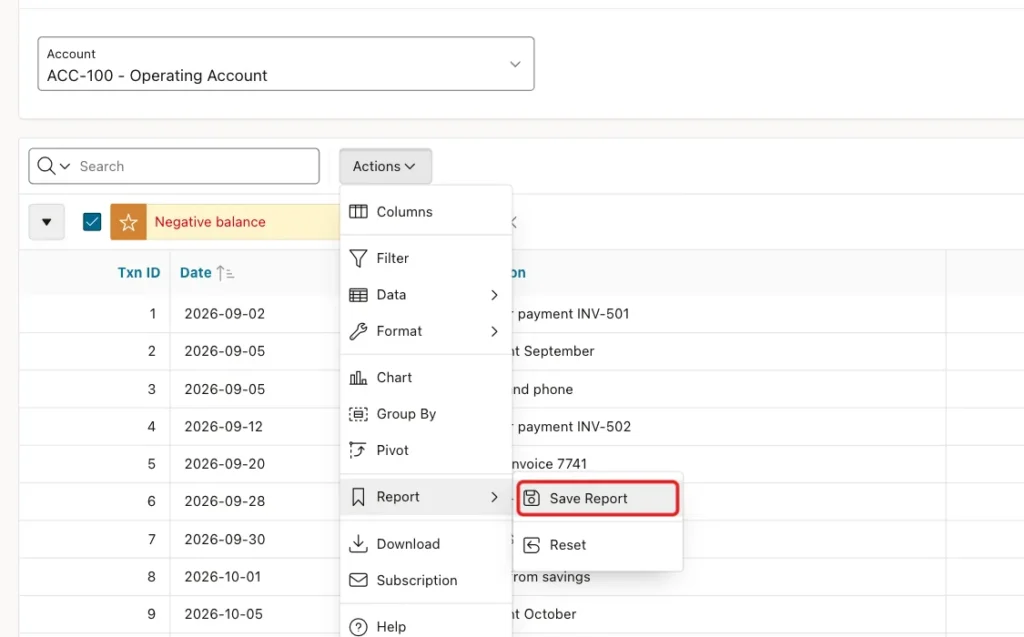This screenshot has width=1024, height=637.
Task: Click the Chart bar icon
Action: tap(358, 378)
